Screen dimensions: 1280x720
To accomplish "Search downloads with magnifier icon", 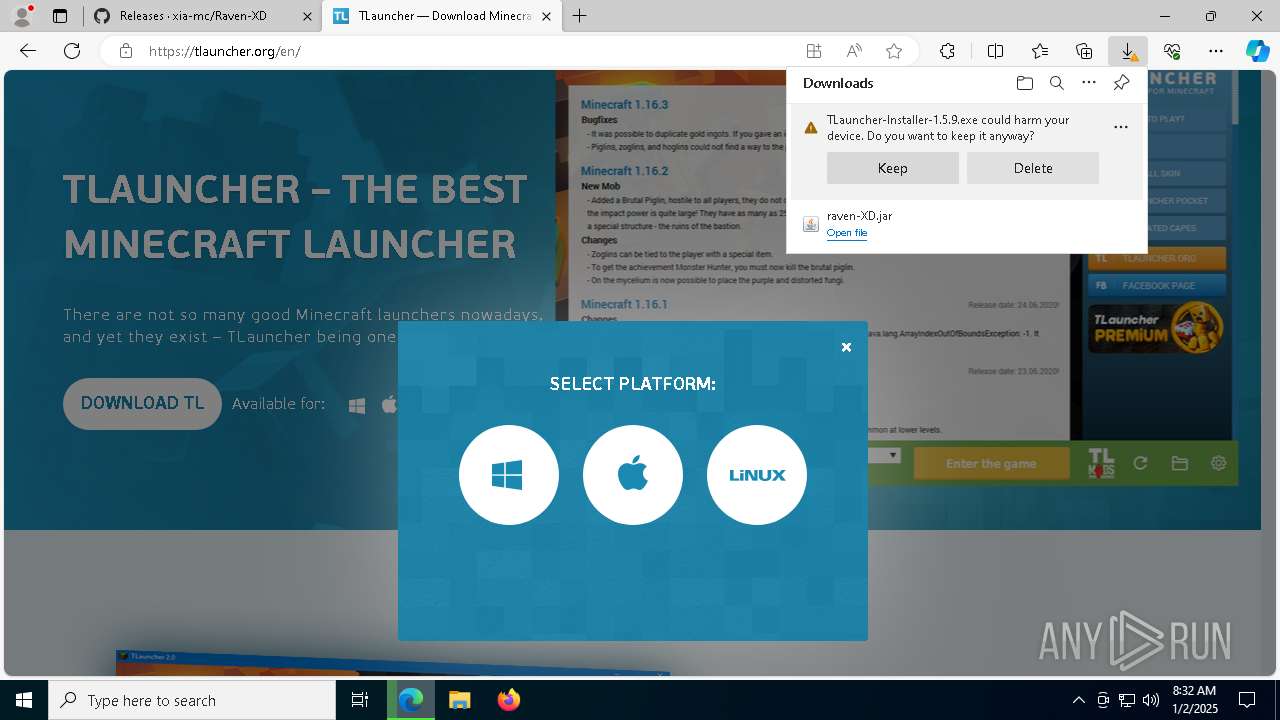I will [1057, 83].
